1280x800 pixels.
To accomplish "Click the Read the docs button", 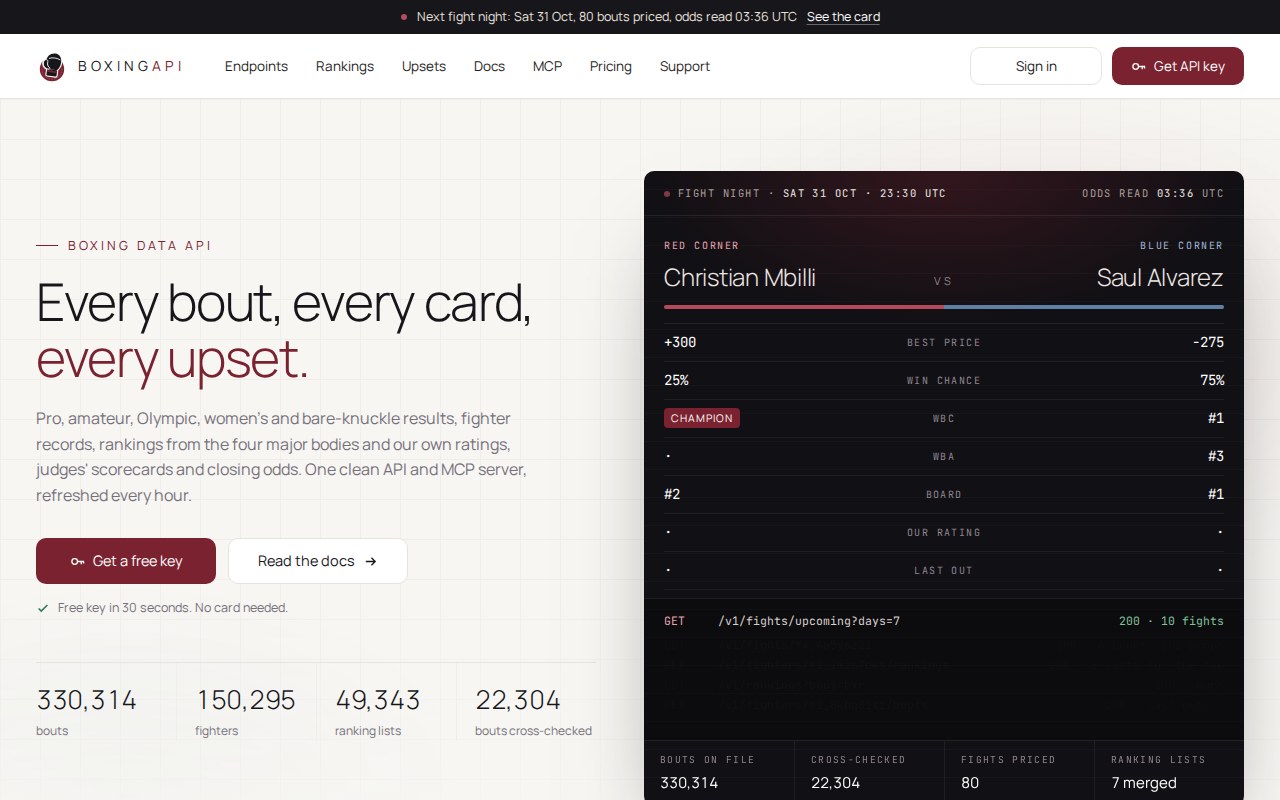I will pyautogui.click(x=318, y=561).
